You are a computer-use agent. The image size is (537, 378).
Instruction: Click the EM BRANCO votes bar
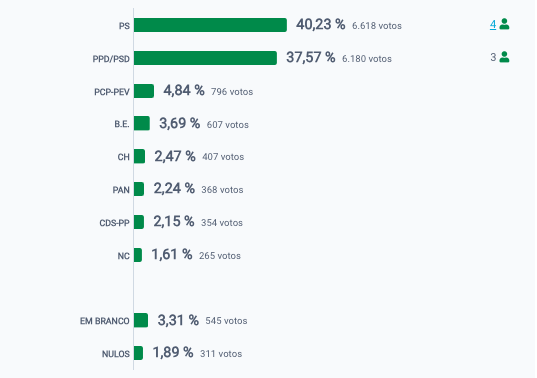pos(141,320)
